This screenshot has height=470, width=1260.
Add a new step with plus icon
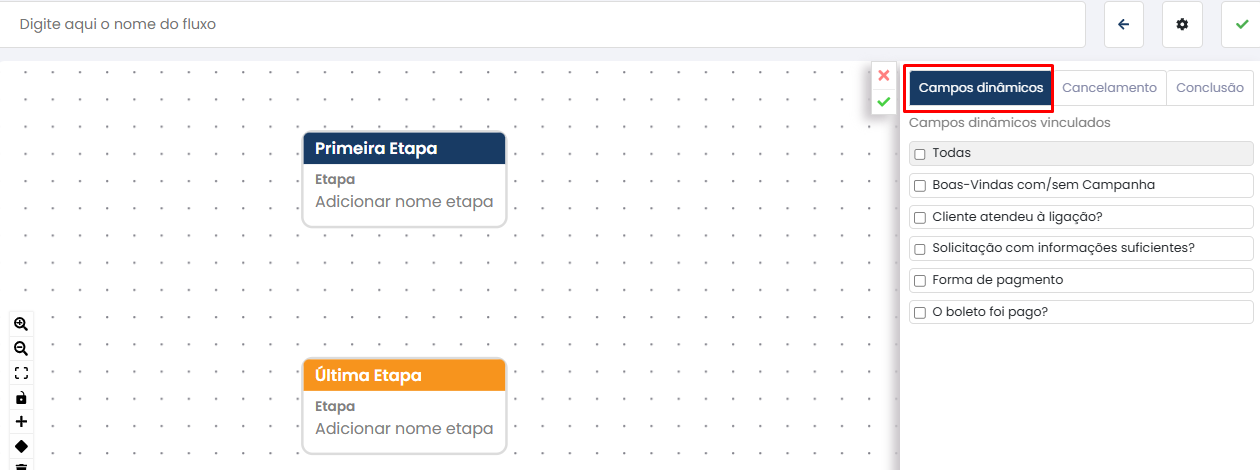click(x=21, y=422)
